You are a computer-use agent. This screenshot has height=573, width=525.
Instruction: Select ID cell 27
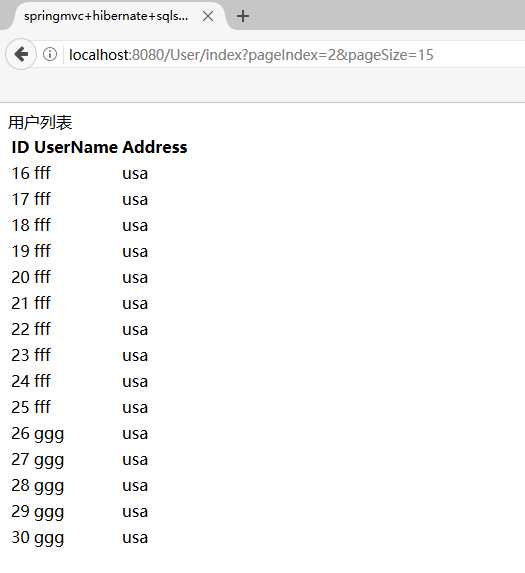(20, 459)
